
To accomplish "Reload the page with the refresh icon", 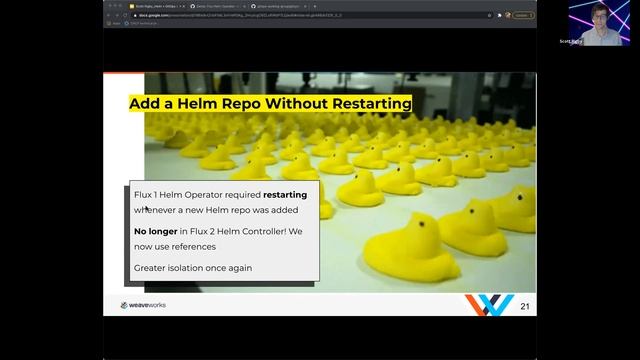I will 125,15.
